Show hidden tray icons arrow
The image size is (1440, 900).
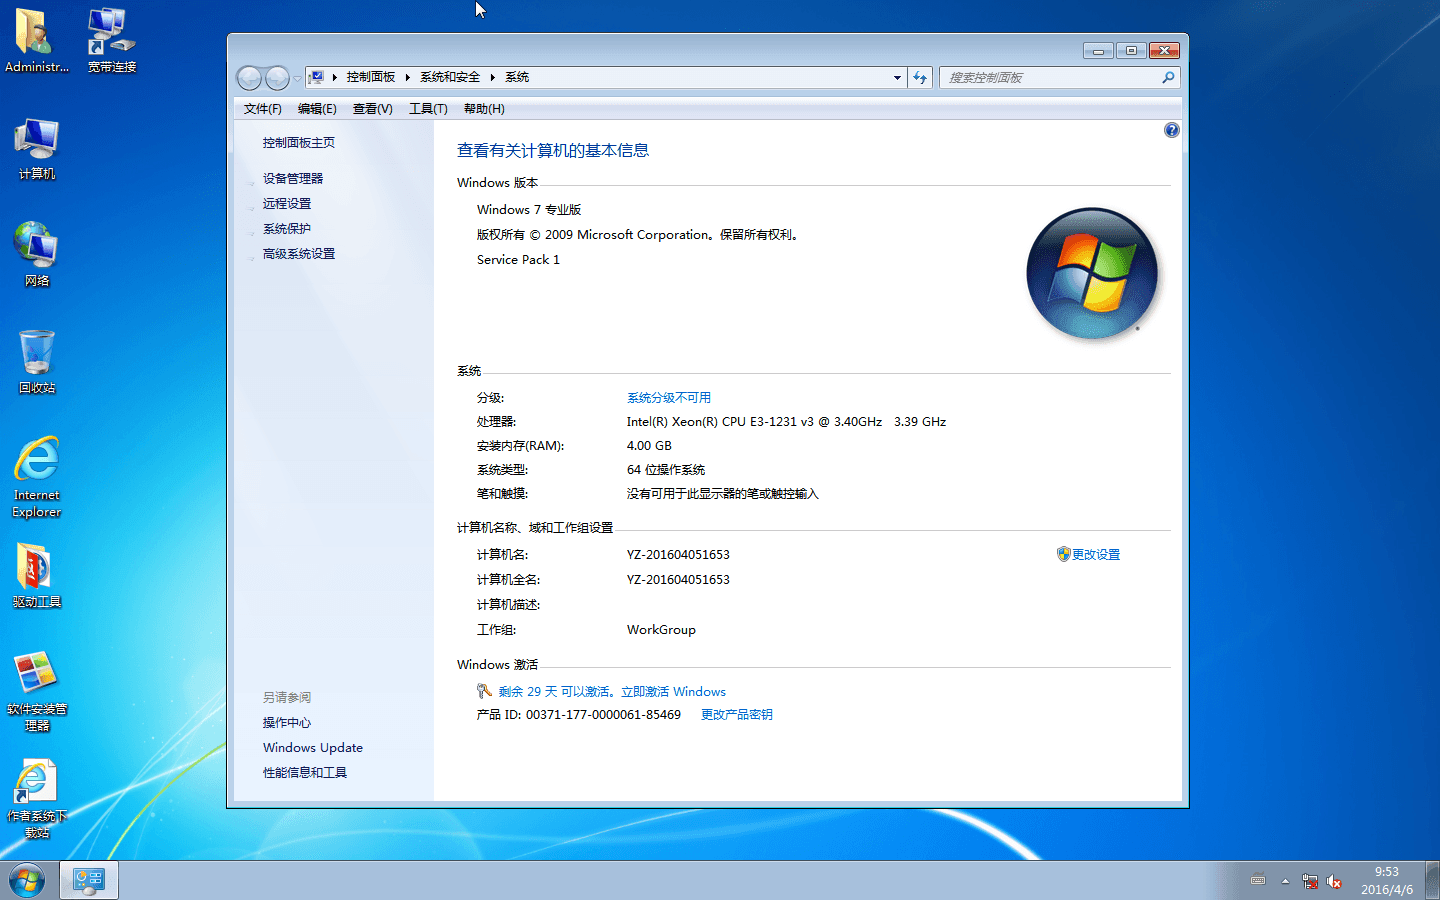tap(1285, 881)
